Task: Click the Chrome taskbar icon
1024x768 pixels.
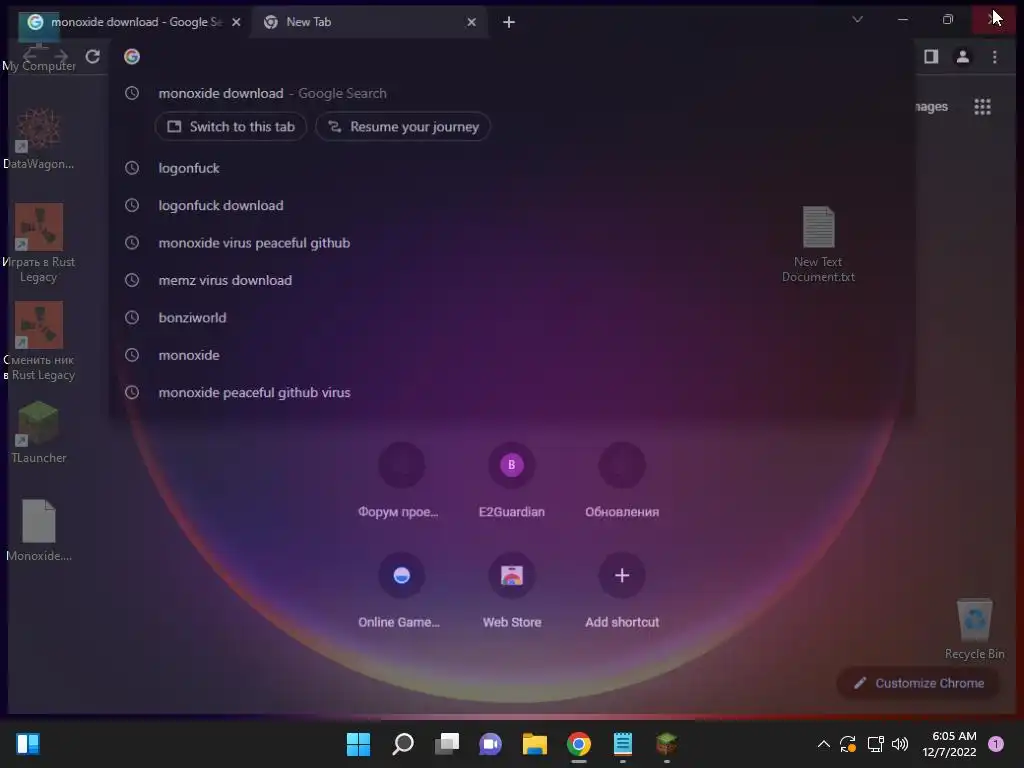Action: tap(579, 744)
